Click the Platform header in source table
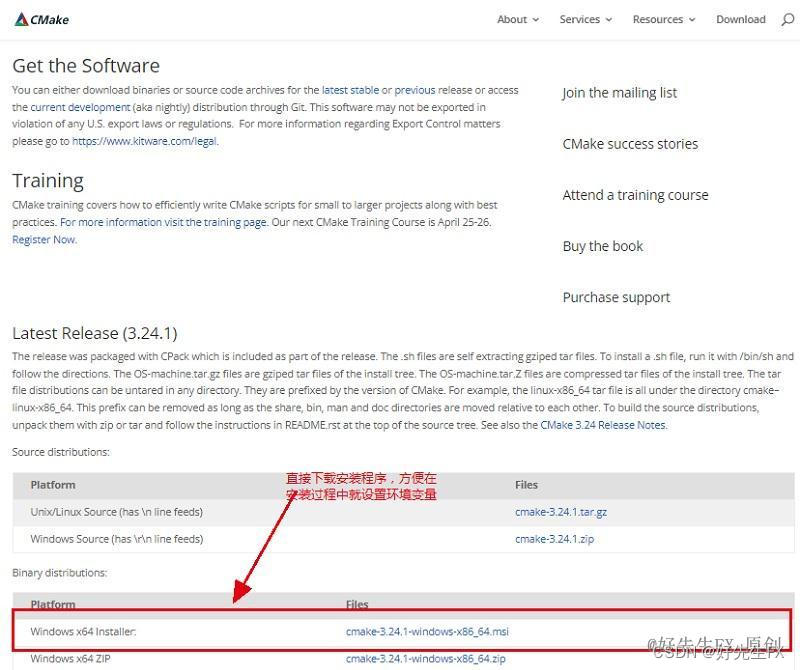 [x=53, y=485]
